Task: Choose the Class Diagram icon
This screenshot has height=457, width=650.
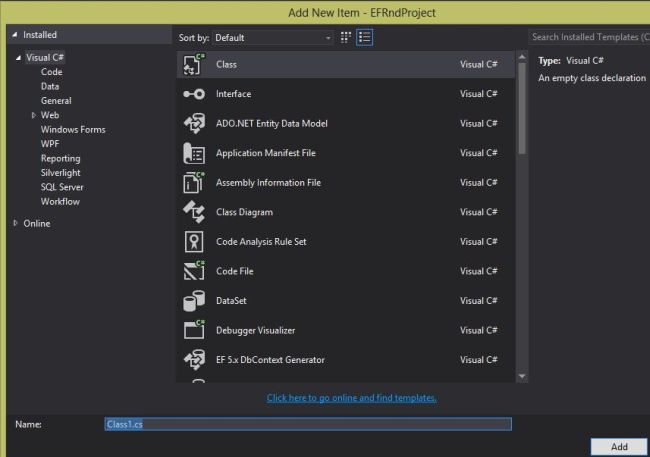Action: [194, 212]
